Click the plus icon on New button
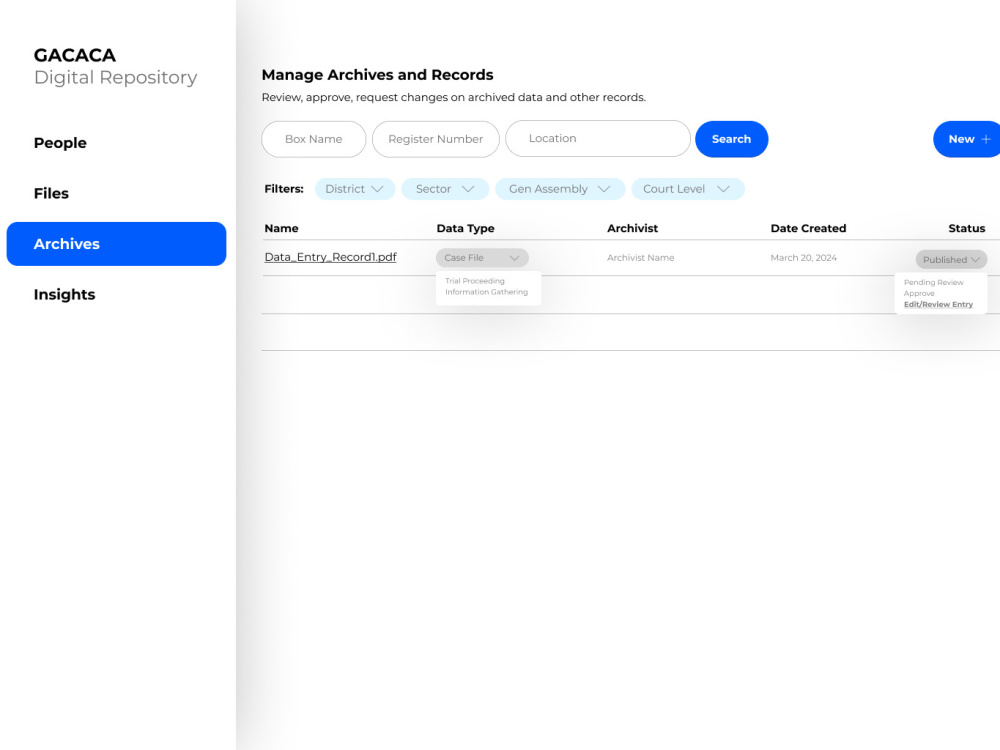1000x750 pixels. coord(985,139)
